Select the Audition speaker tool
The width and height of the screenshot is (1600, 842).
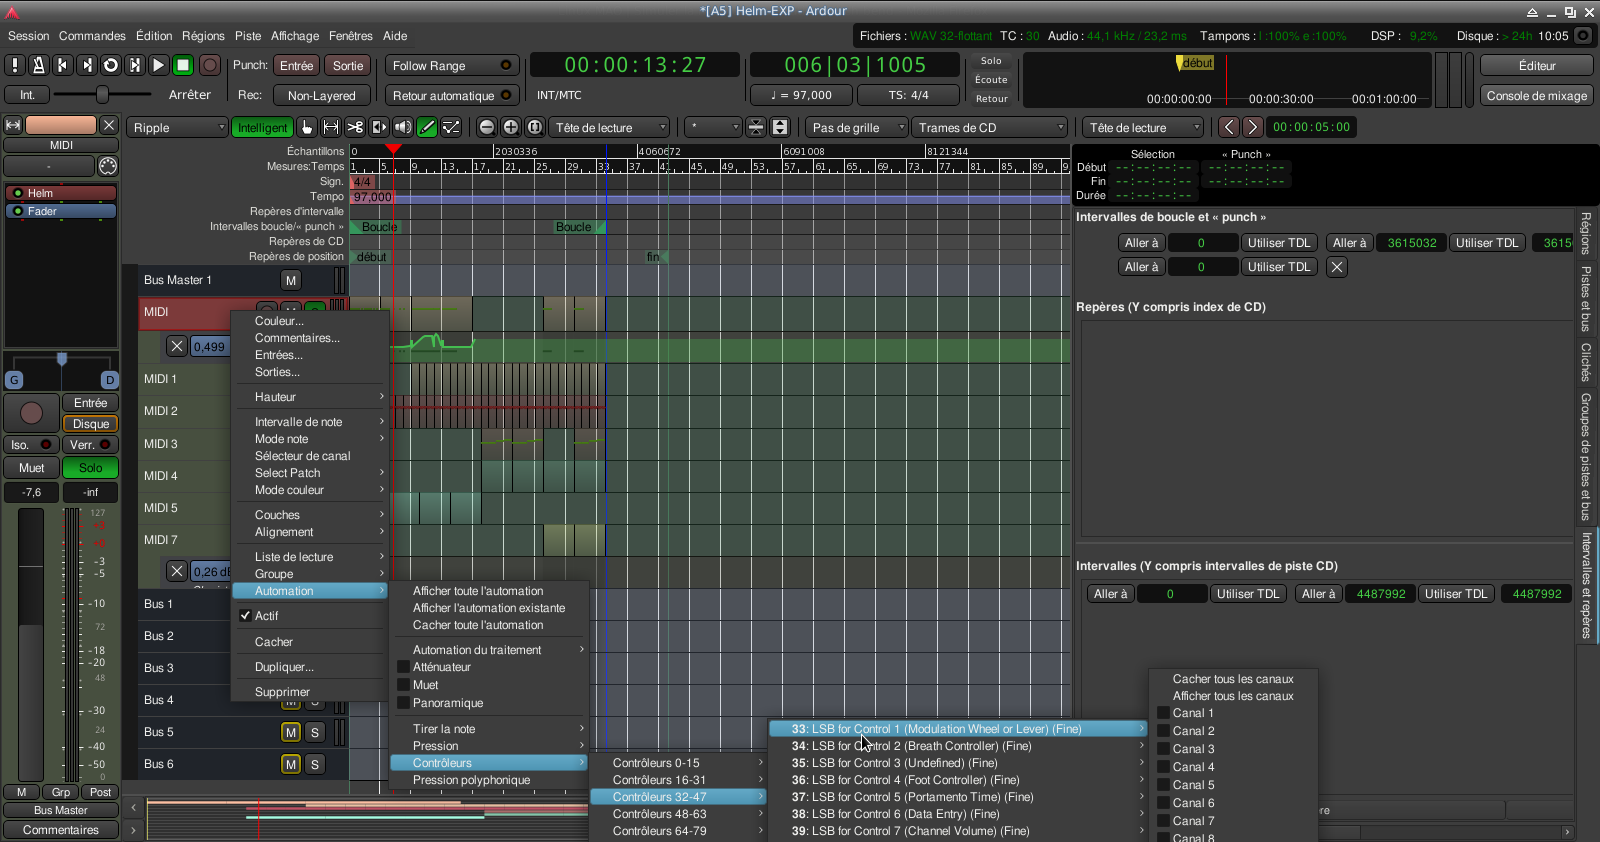(403, 127)
